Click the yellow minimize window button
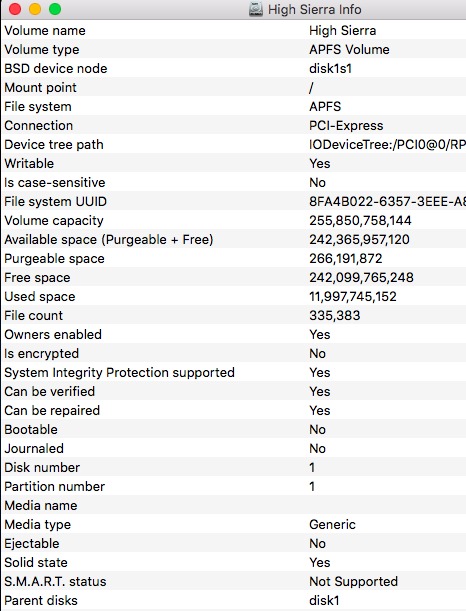Image resolution: width=466 pixels, height=611 pixels. click(35, 9)
